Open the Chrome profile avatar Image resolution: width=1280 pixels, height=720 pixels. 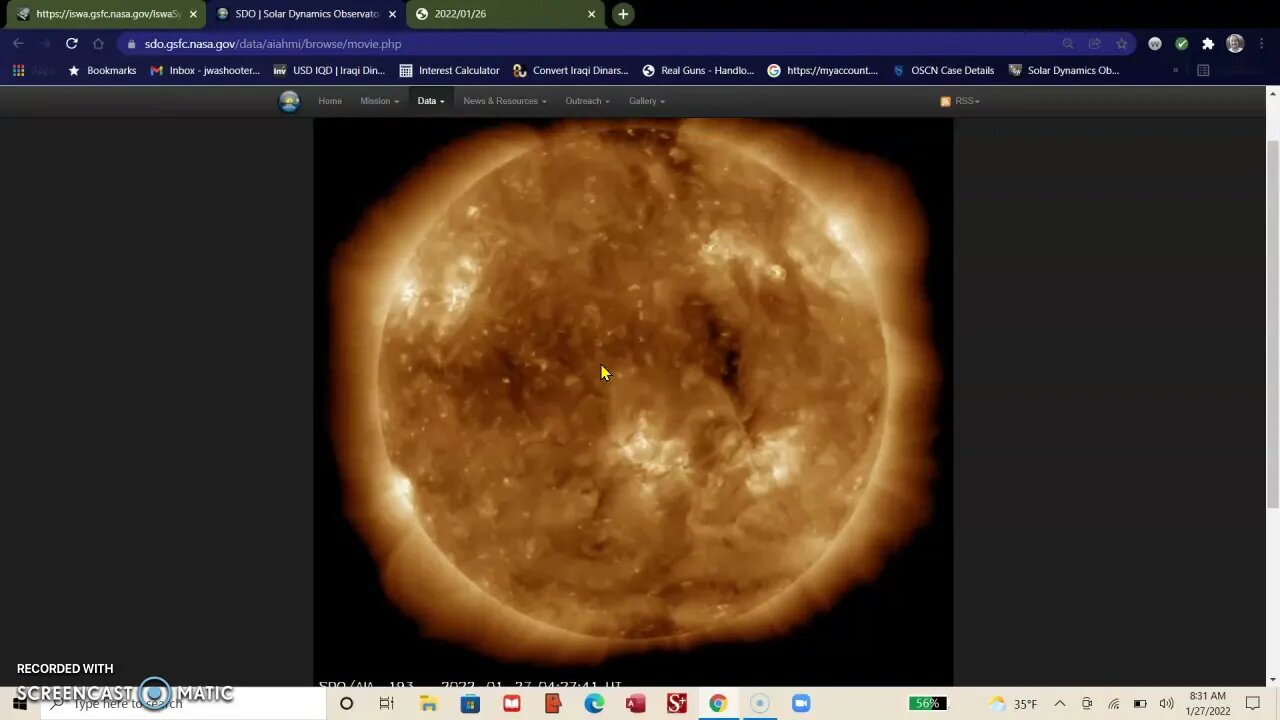[1235, 44]
